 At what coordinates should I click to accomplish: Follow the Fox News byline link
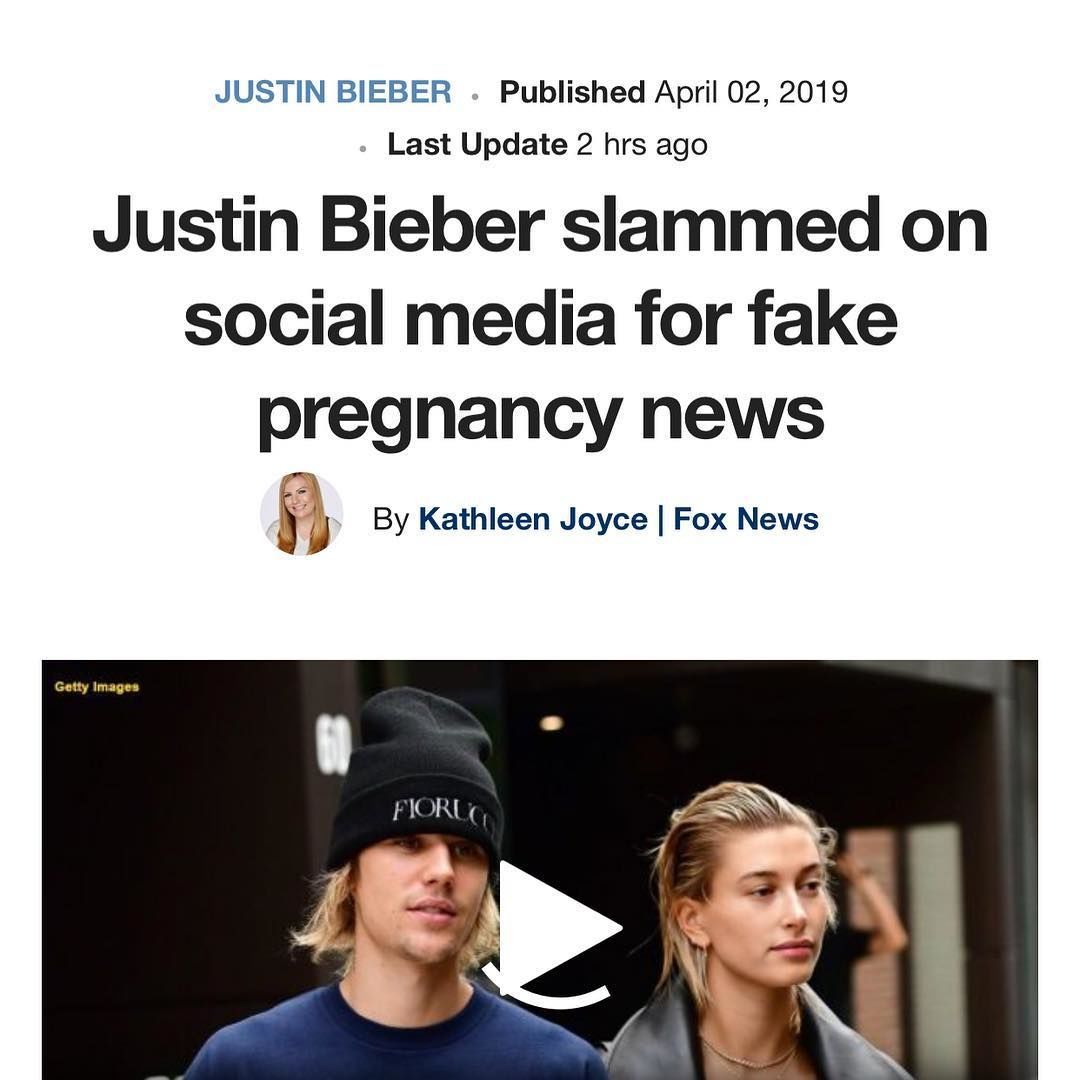point(746,519)
